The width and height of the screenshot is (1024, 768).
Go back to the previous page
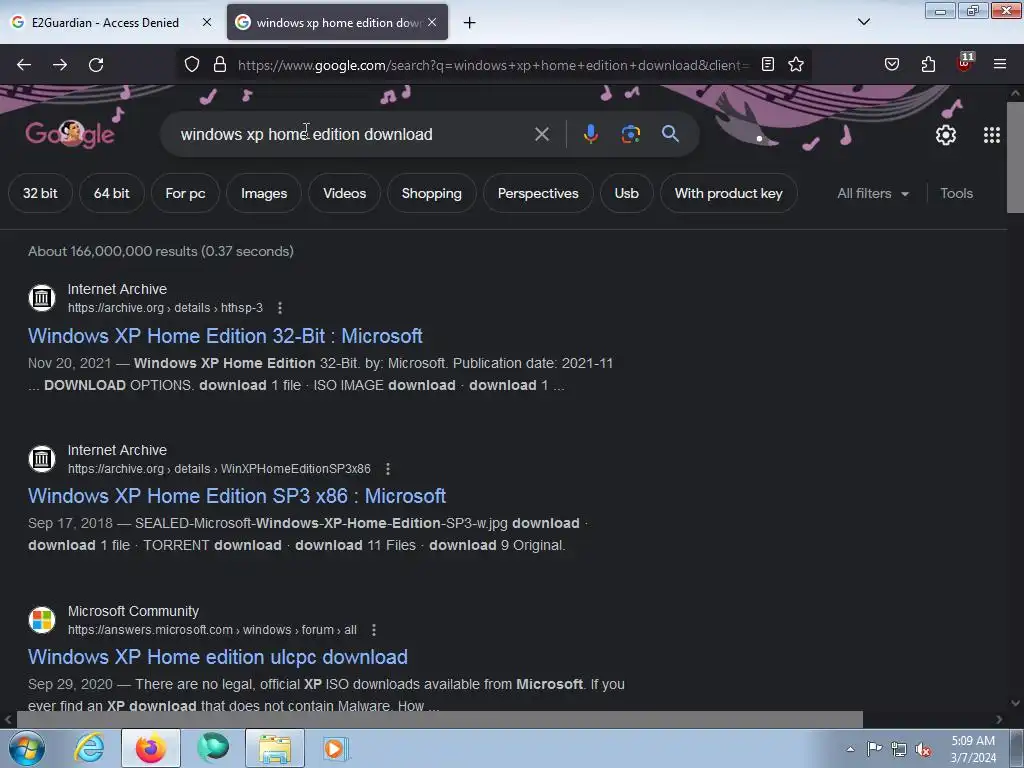(x=24, y=65)
